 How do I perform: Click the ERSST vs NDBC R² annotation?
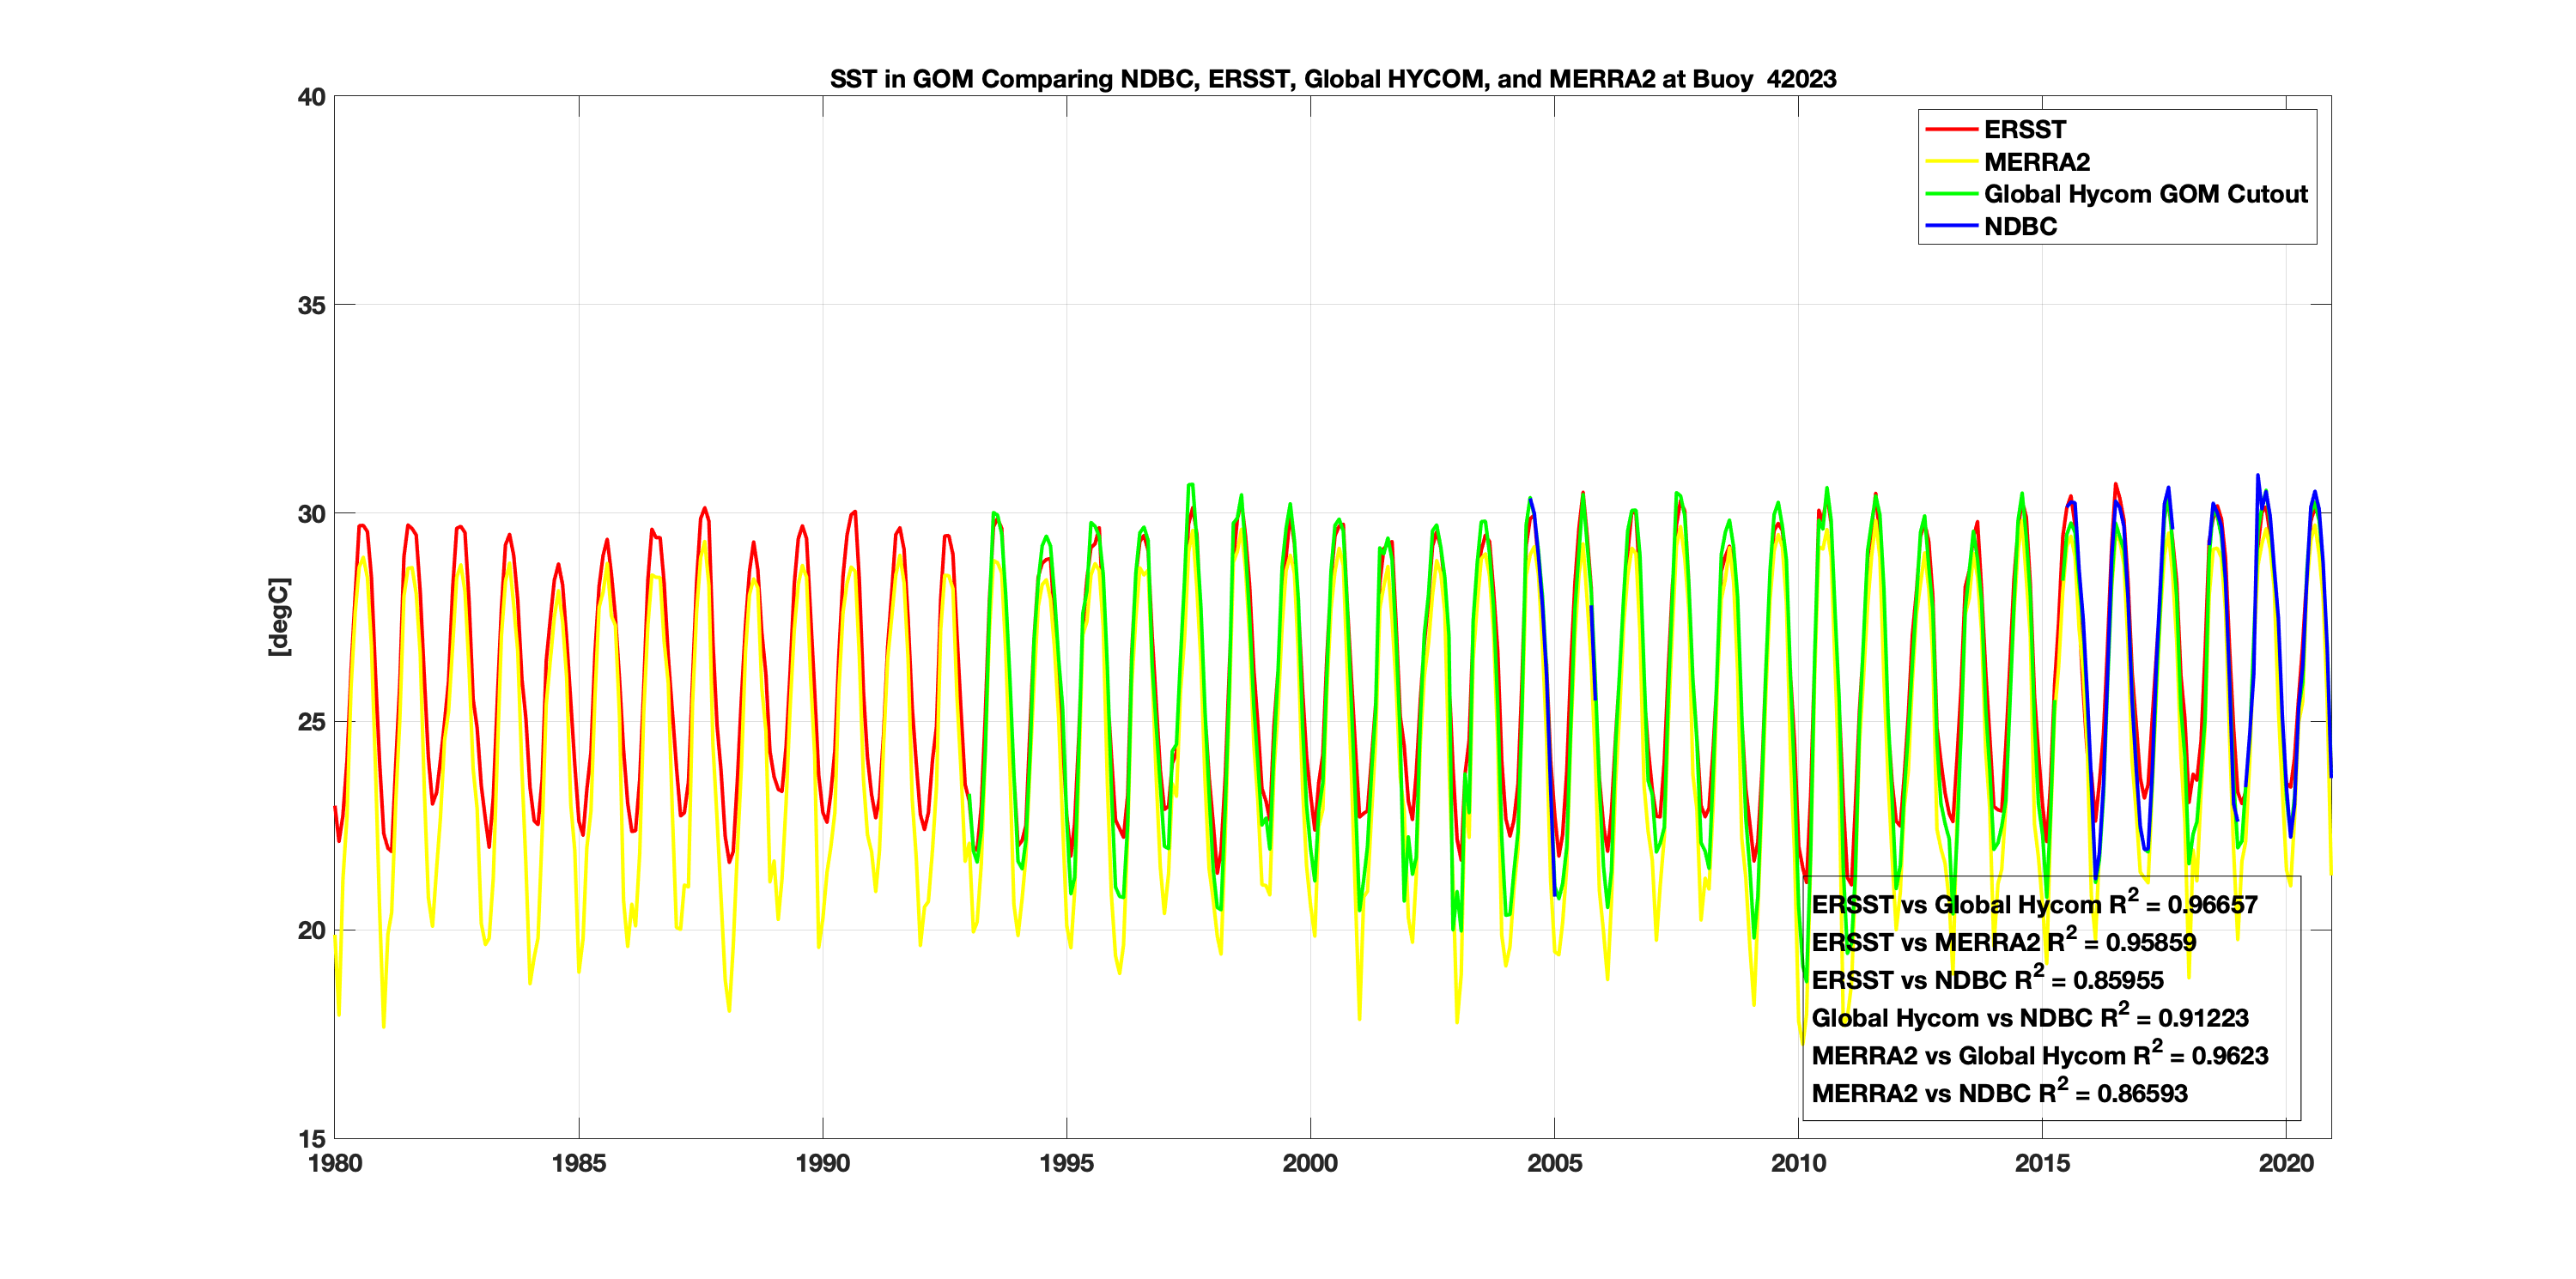pos(1987,980)
